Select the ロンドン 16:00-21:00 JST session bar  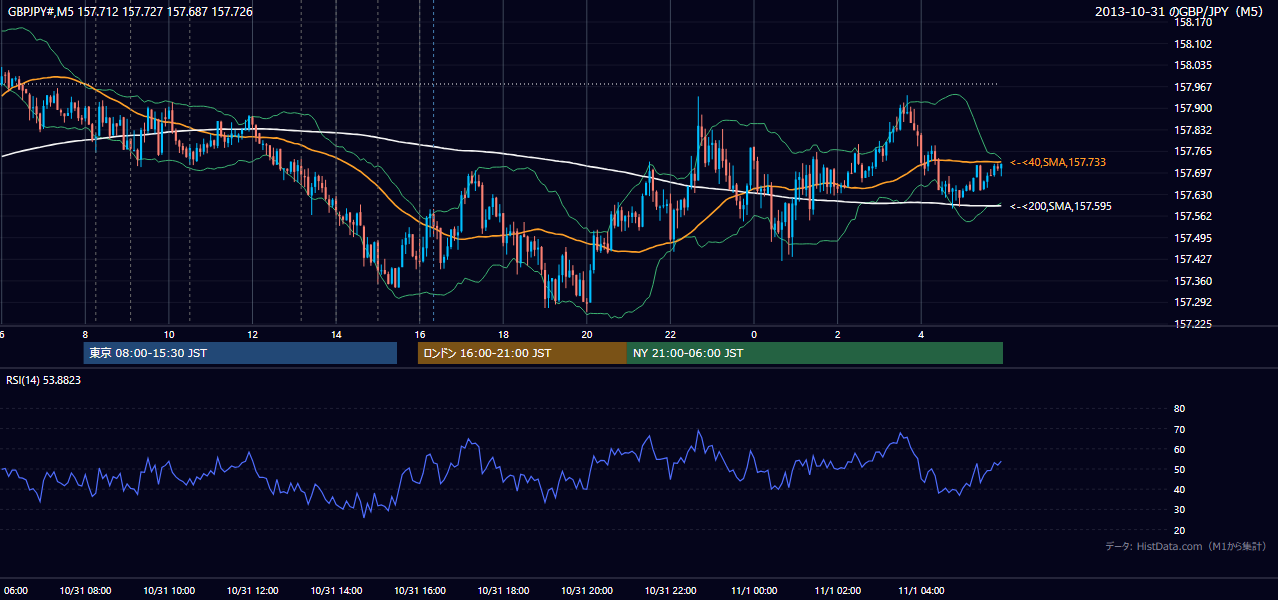[x=522, y=353]
